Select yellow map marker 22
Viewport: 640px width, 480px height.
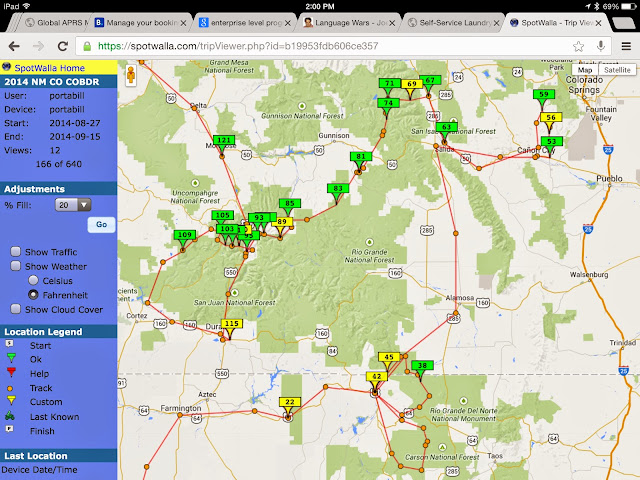point(290,402)
